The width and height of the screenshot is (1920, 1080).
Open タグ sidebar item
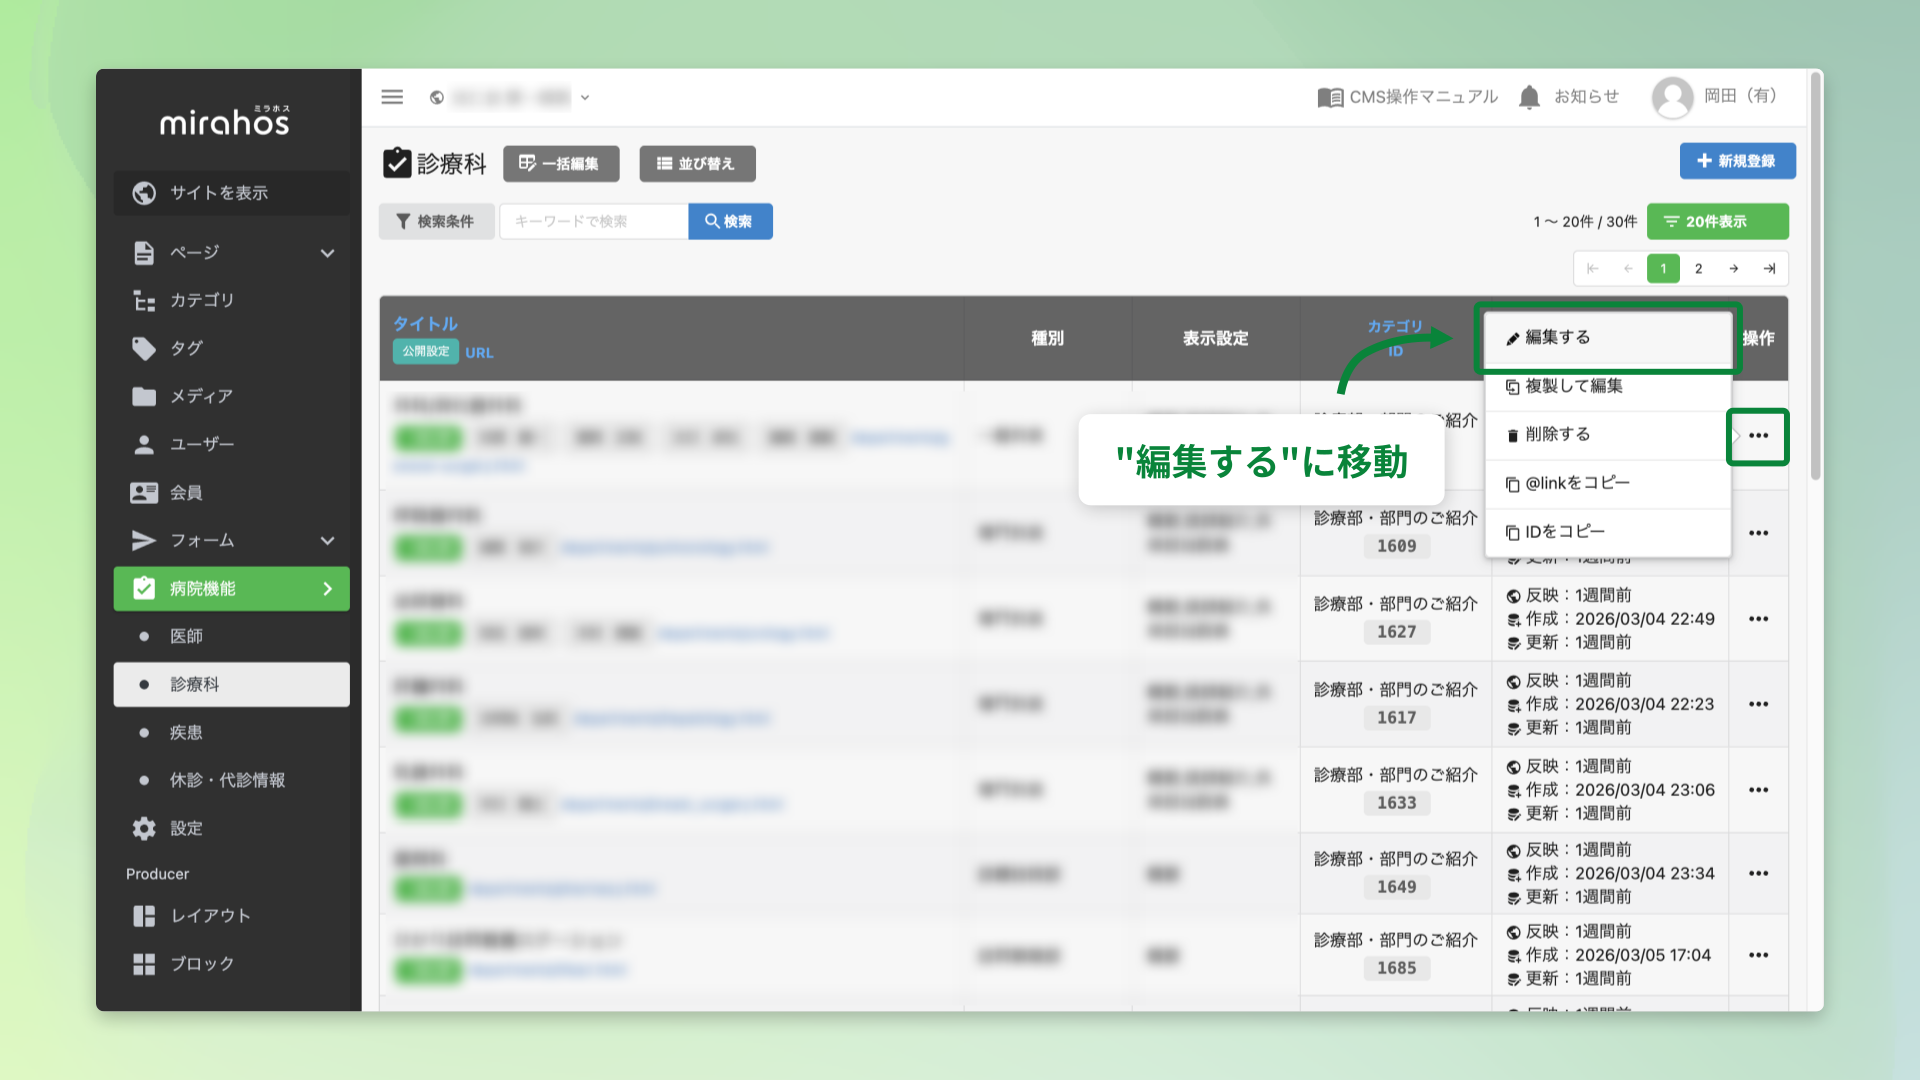coord(232,348)
